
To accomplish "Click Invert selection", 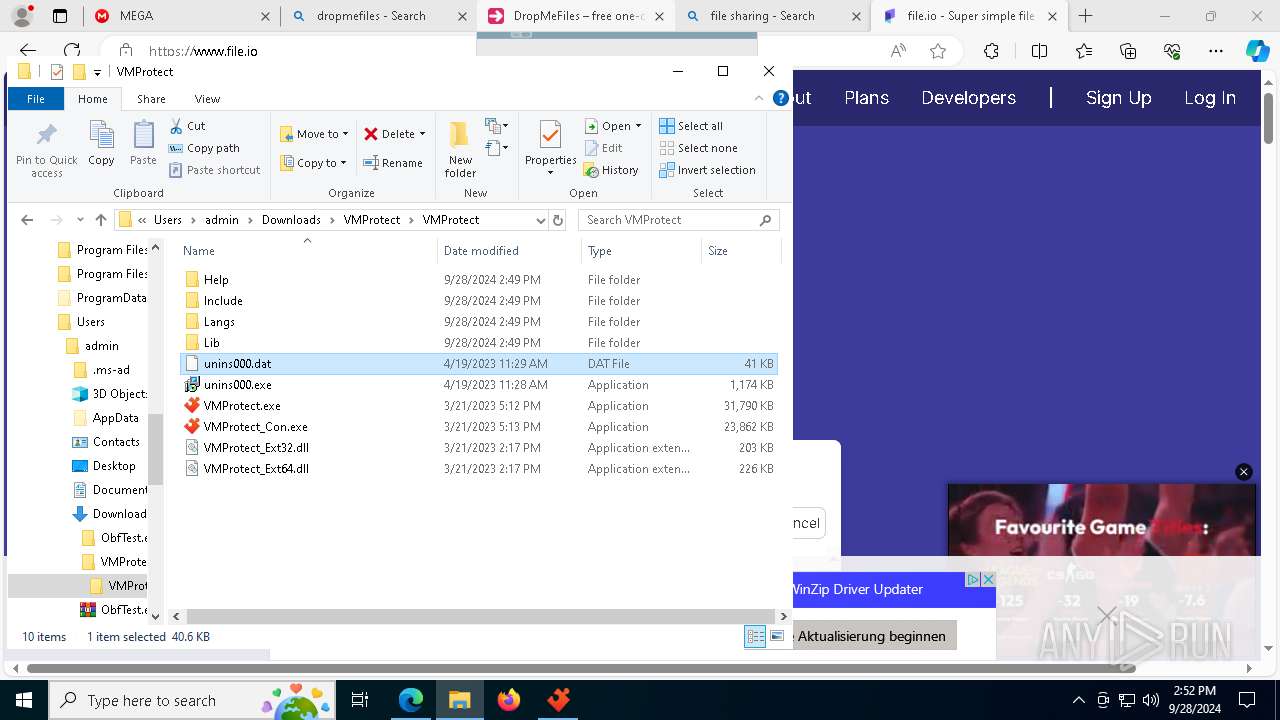I will pos(707,170).
